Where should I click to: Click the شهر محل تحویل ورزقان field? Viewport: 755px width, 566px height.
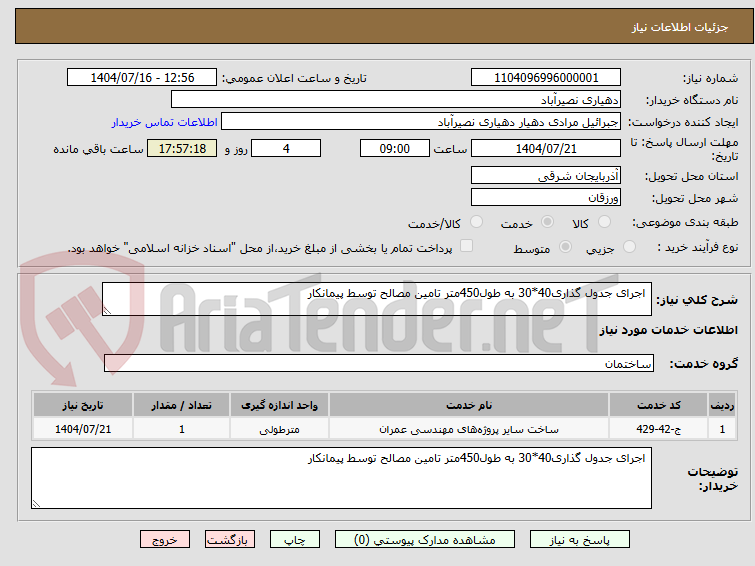[546, 197]
